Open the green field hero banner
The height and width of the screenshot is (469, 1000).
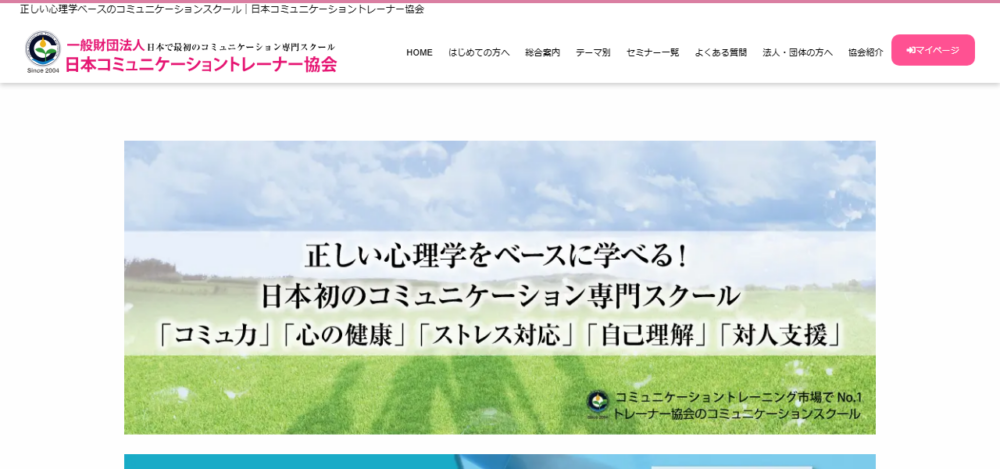click(x=499, y=287)
